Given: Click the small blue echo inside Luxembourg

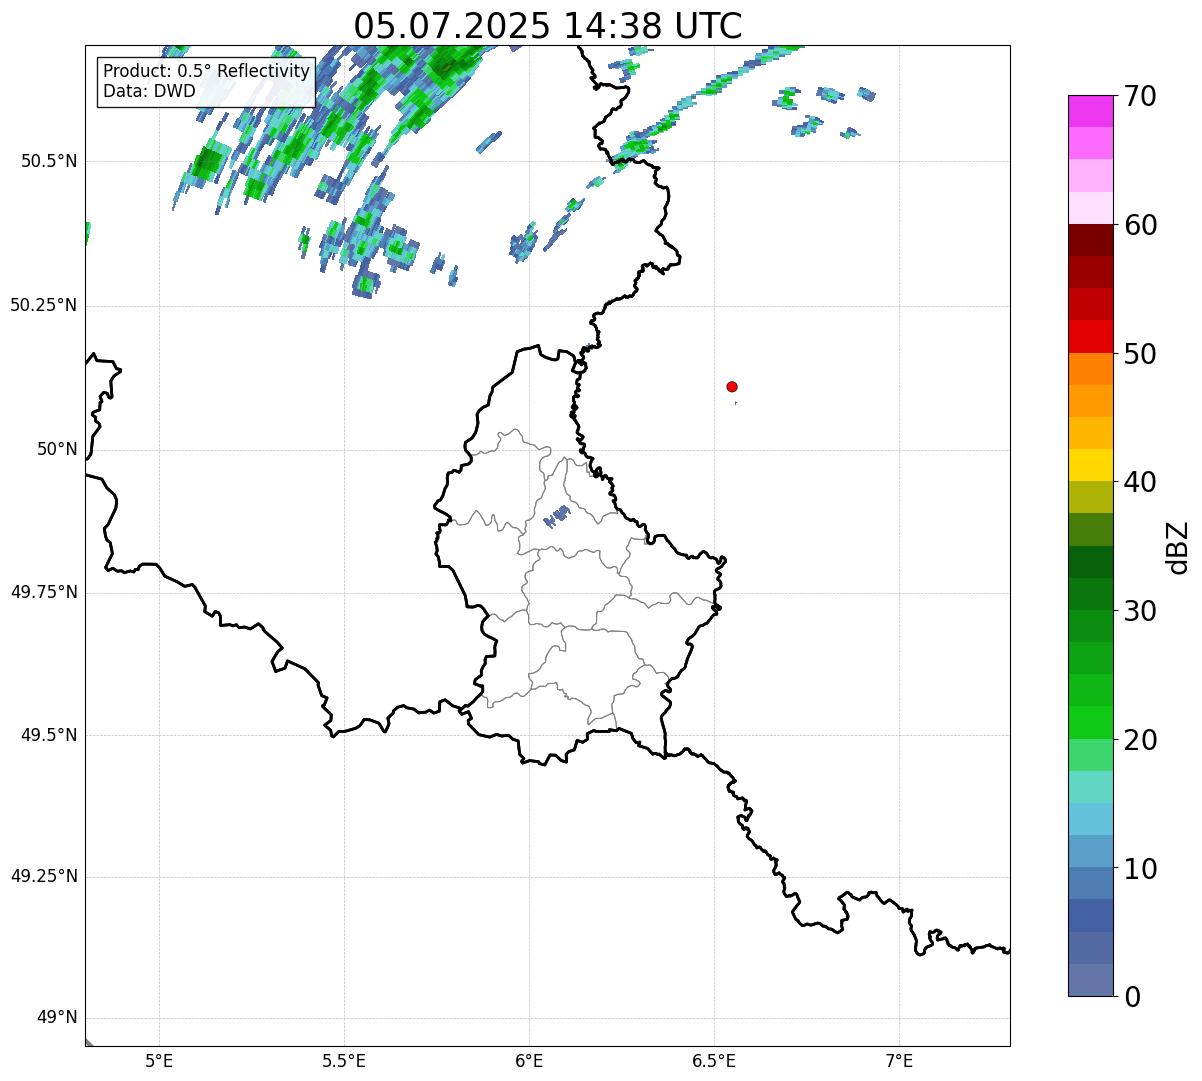Looking at the screenshot, I should tap(556, 516).
